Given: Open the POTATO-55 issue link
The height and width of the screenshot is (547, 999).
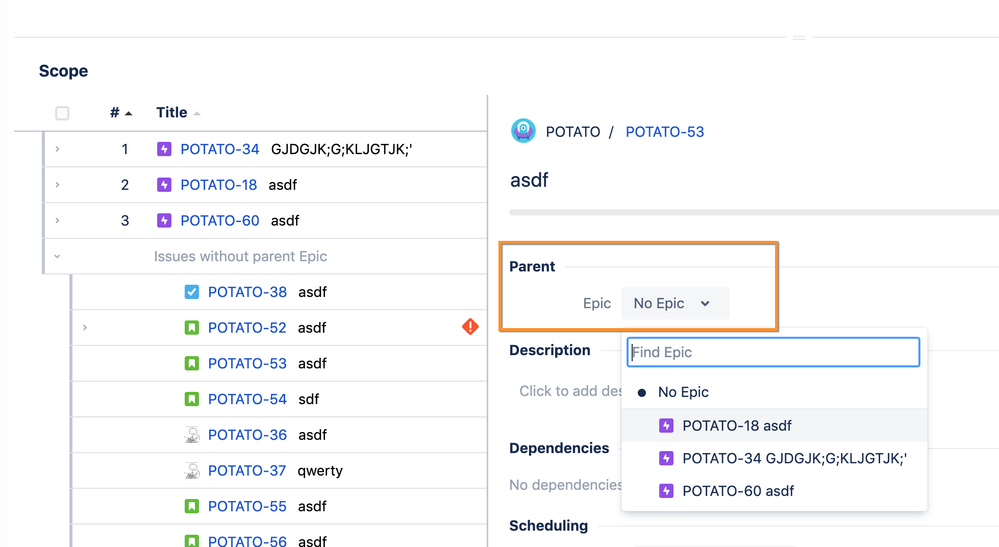Looking at the screenshot, I should click(247, 506).
